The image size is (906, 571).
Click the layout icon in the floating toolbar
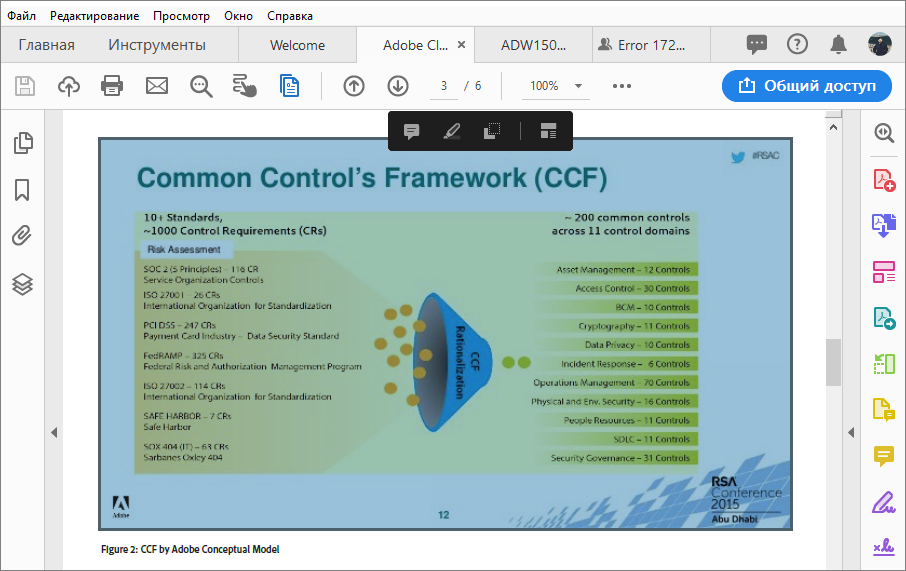(x=548, y=131)
